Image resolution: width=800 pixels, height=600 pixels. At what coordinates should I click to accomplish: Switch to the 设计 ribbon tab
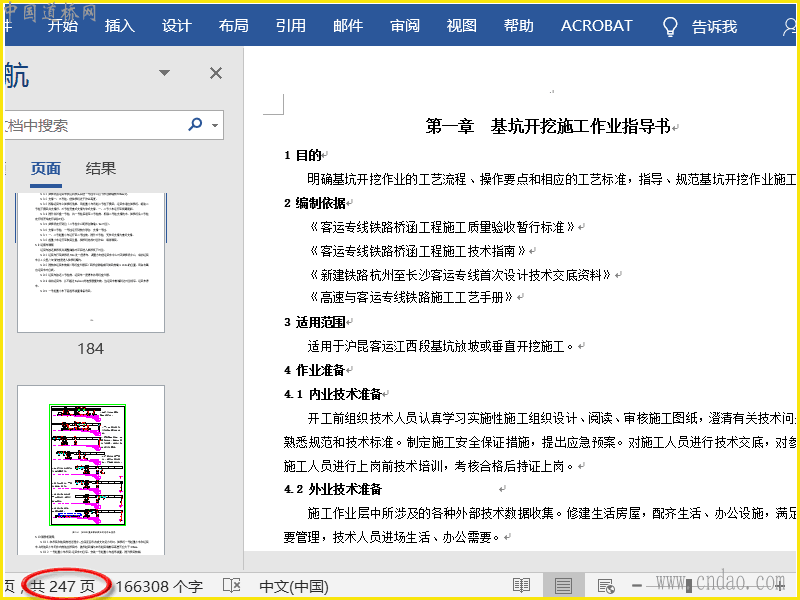pyautogui.click(x=177, y=26)
